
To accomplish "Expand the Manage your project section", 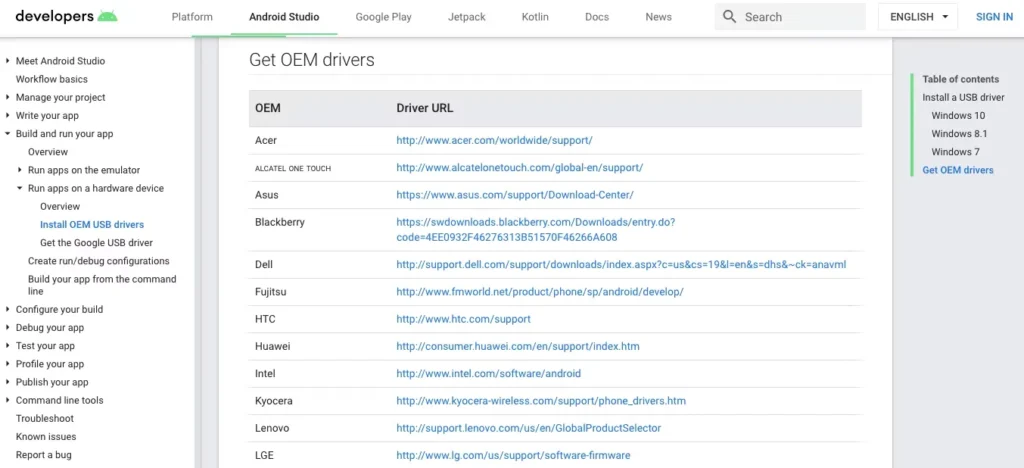I will pos(8,98).
